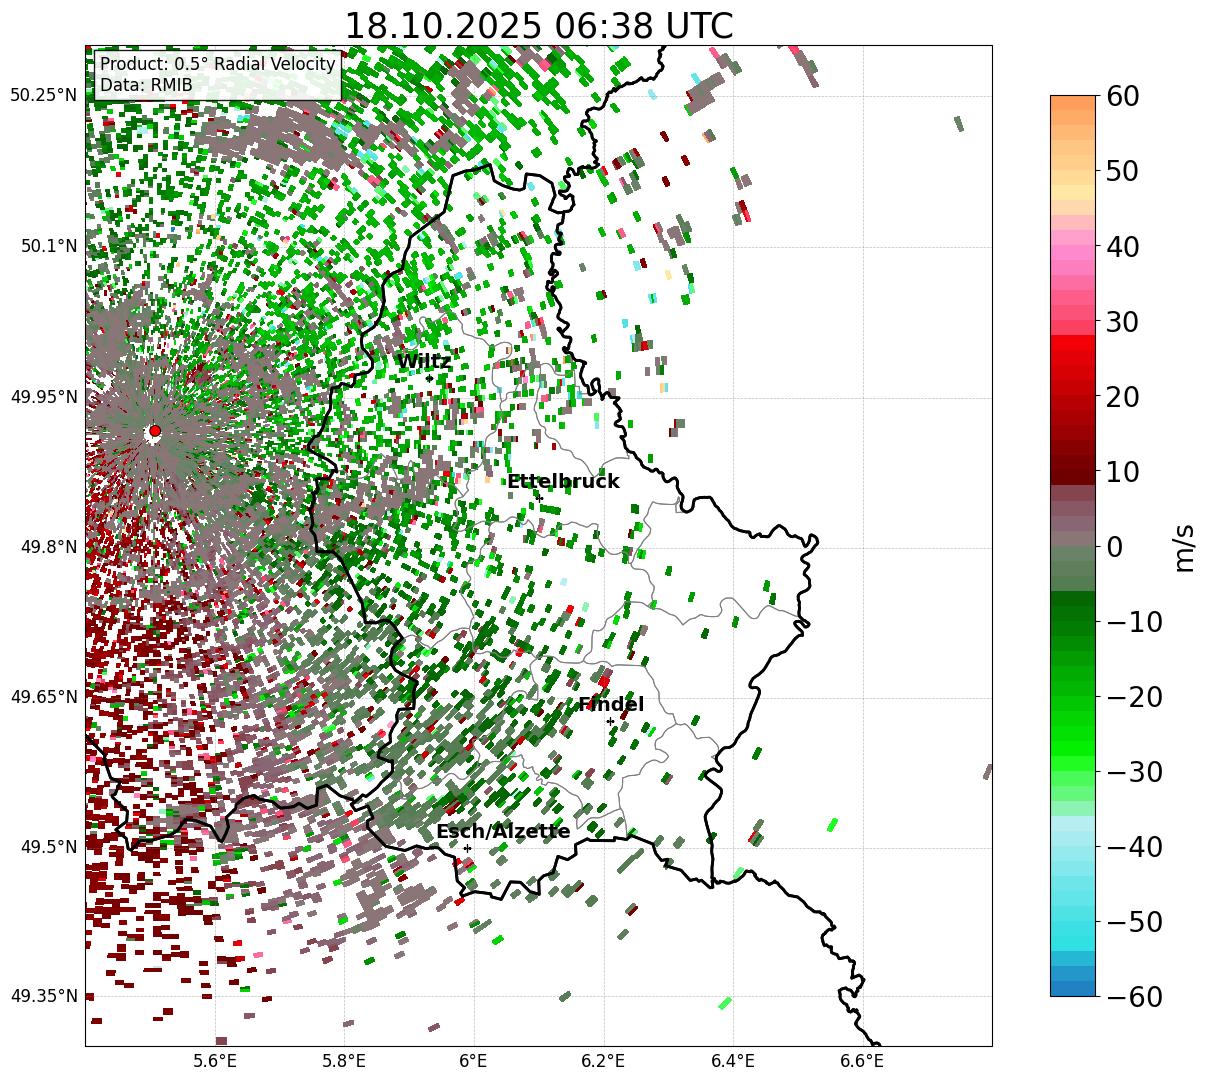Click the colorbar 20 tick label
This screenshot has width=1207, height=1081.
(x=1122, y=396)
